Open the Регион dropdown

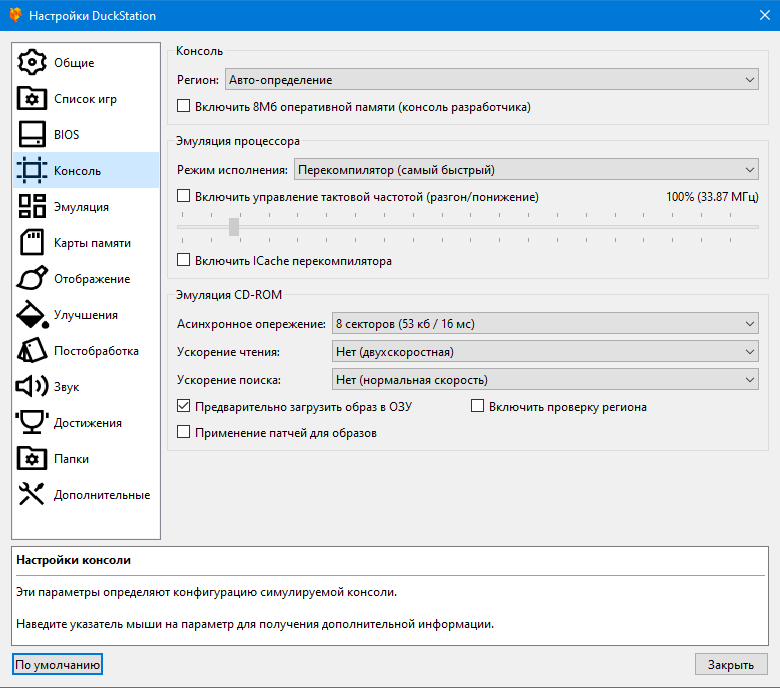point(491,80)
